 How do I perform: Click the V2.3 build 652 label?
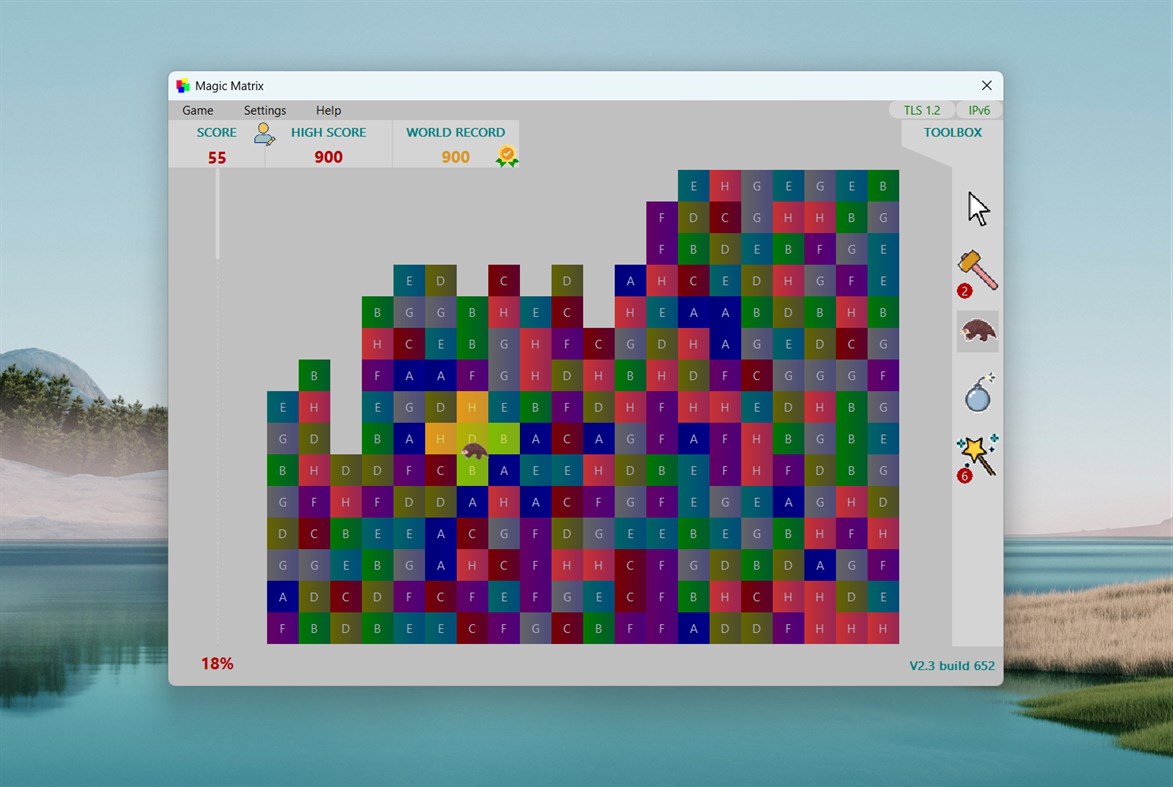pyautogui.click(x=952, y=664)
